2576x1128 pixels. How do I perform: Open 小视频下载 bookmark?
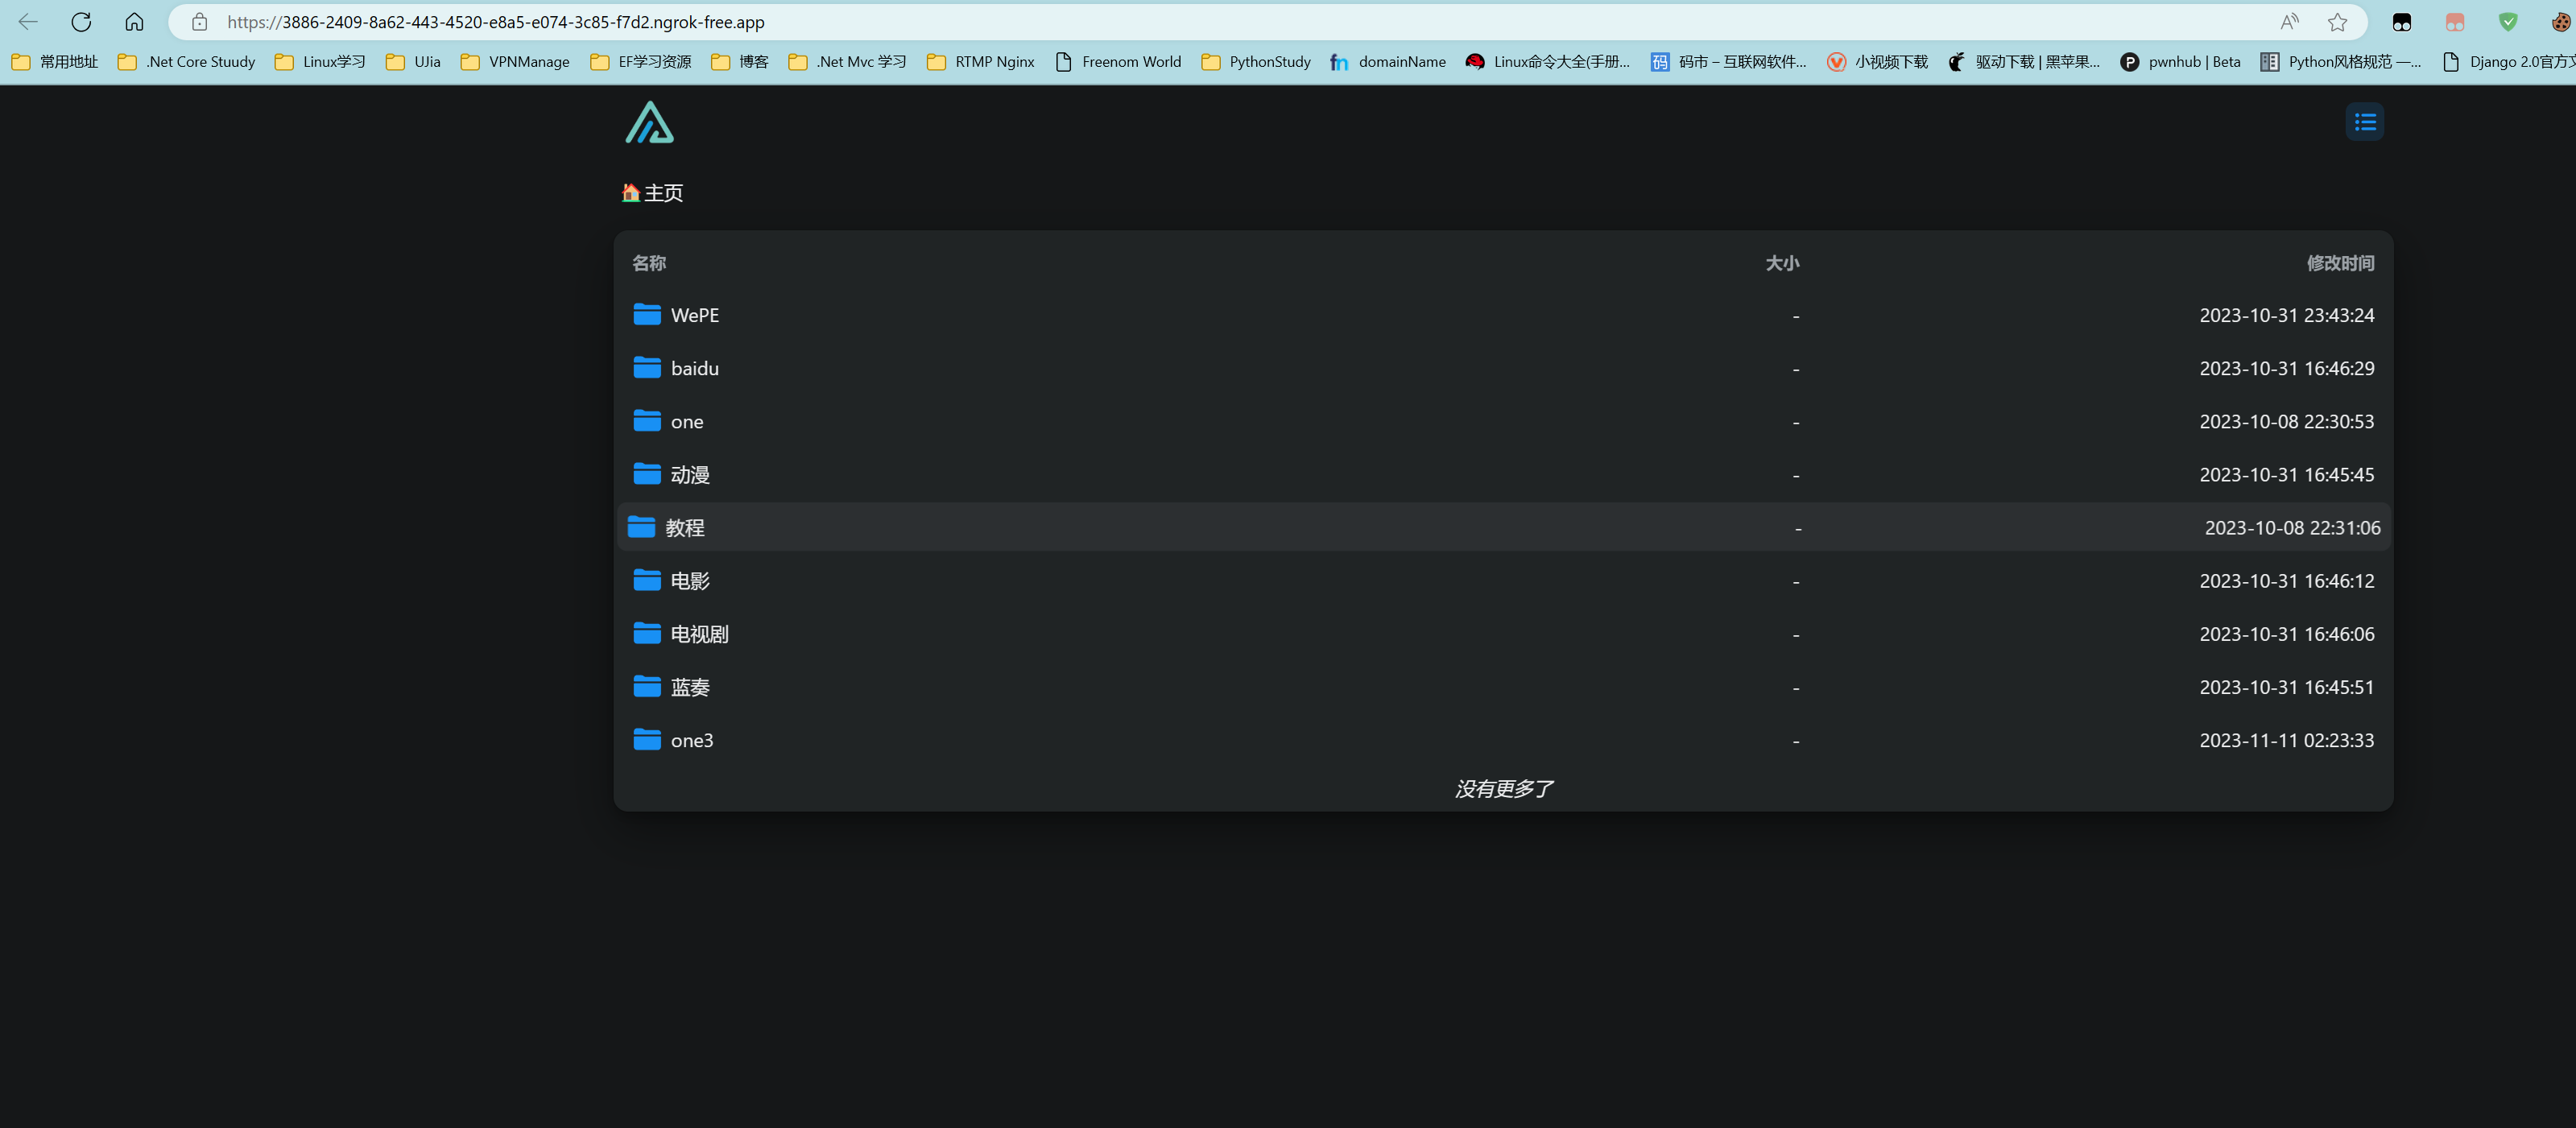tap(1877, 62)
